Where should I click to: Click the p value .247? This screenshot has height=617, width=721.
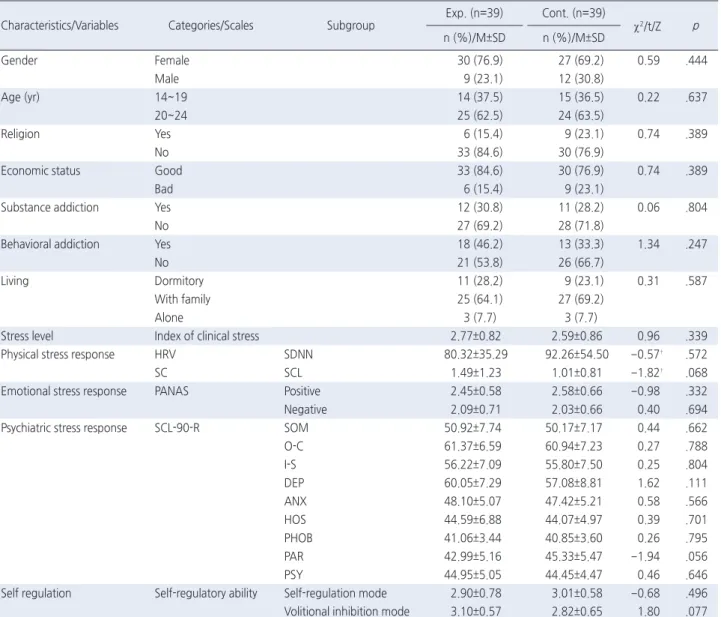click(x=696, y=244)
